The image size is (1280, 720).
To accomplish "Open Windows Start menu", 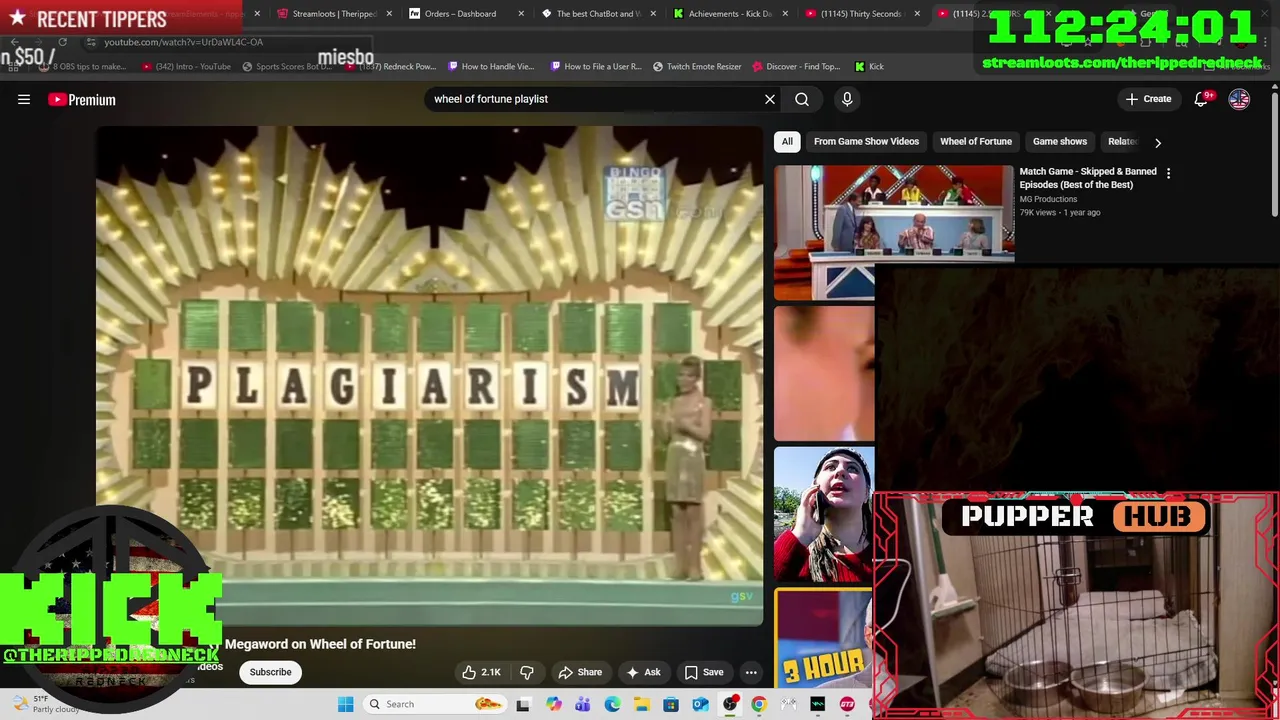I will coord(345,704).
